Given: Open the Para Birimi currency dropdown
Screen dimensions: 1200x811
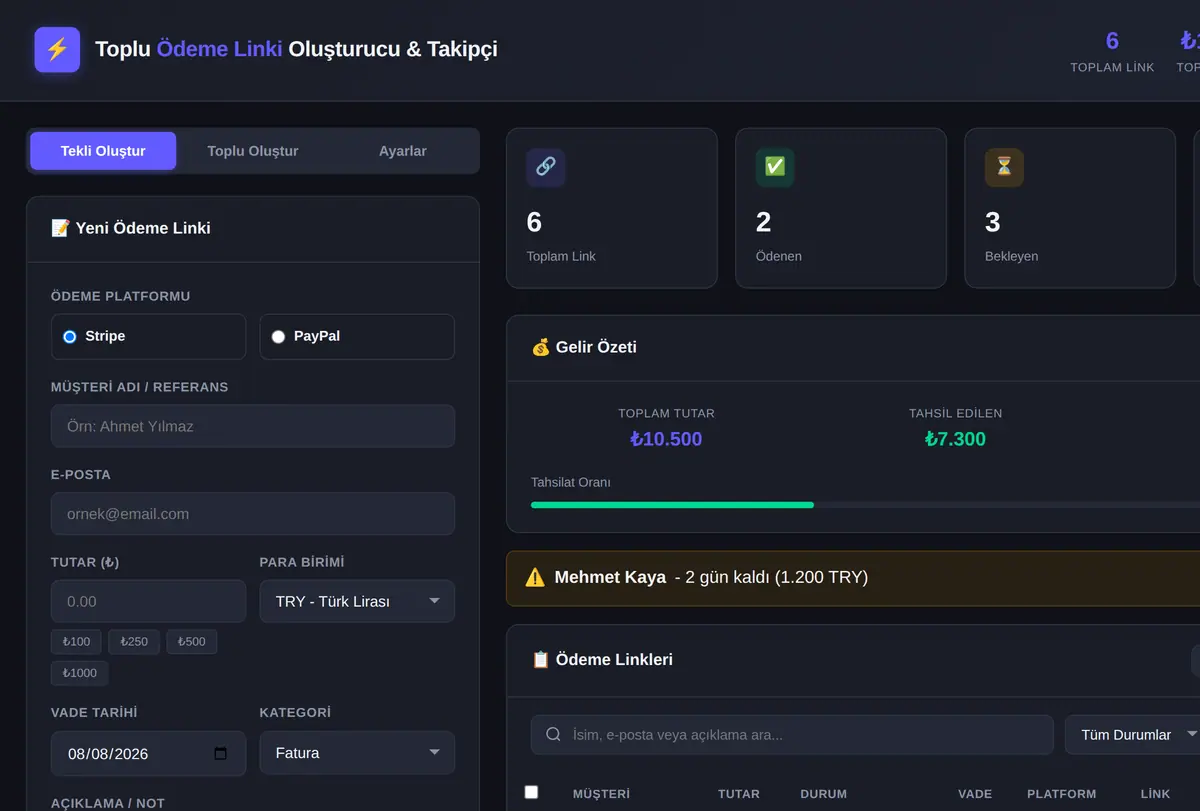Looking at the screenshot, I should (357, 601).
